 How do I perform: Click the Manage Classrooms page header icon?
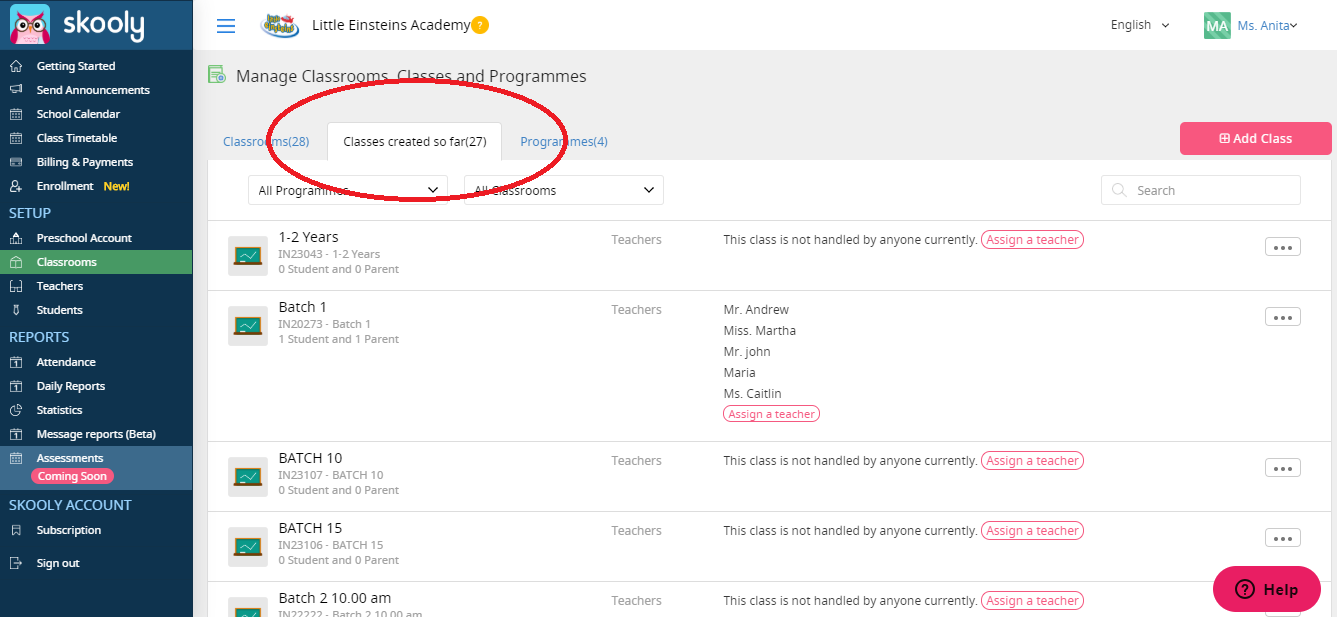coord(216,75)
